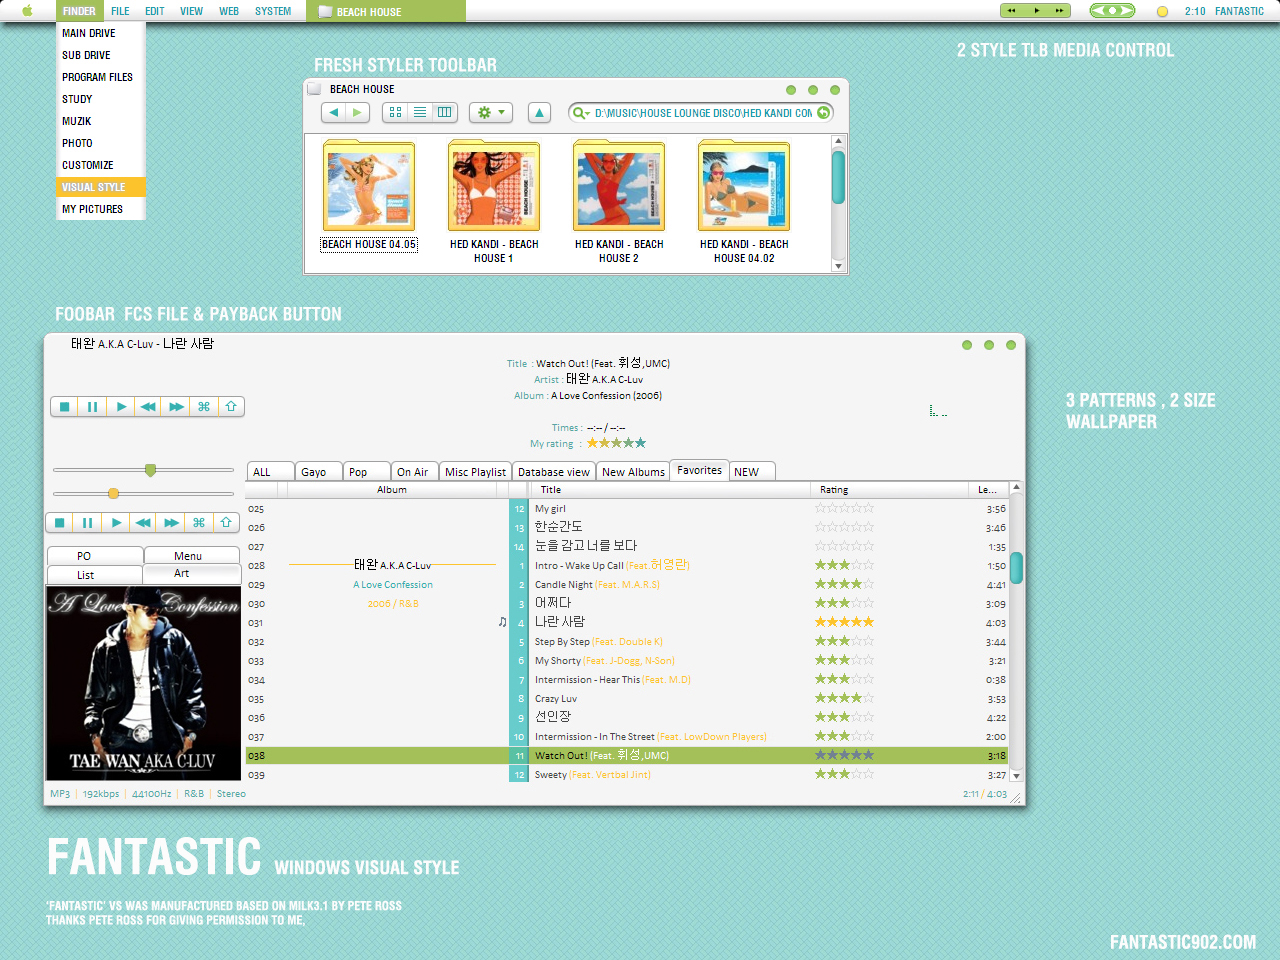
Task: Click Pause in playback bar below the sliders
Action: 88,523
